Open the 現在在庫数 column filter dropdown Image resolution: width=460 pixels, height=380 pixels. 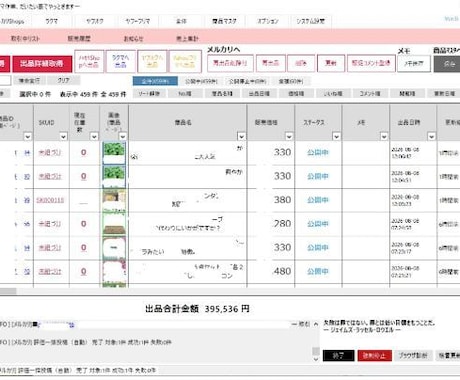coord(94,136)
